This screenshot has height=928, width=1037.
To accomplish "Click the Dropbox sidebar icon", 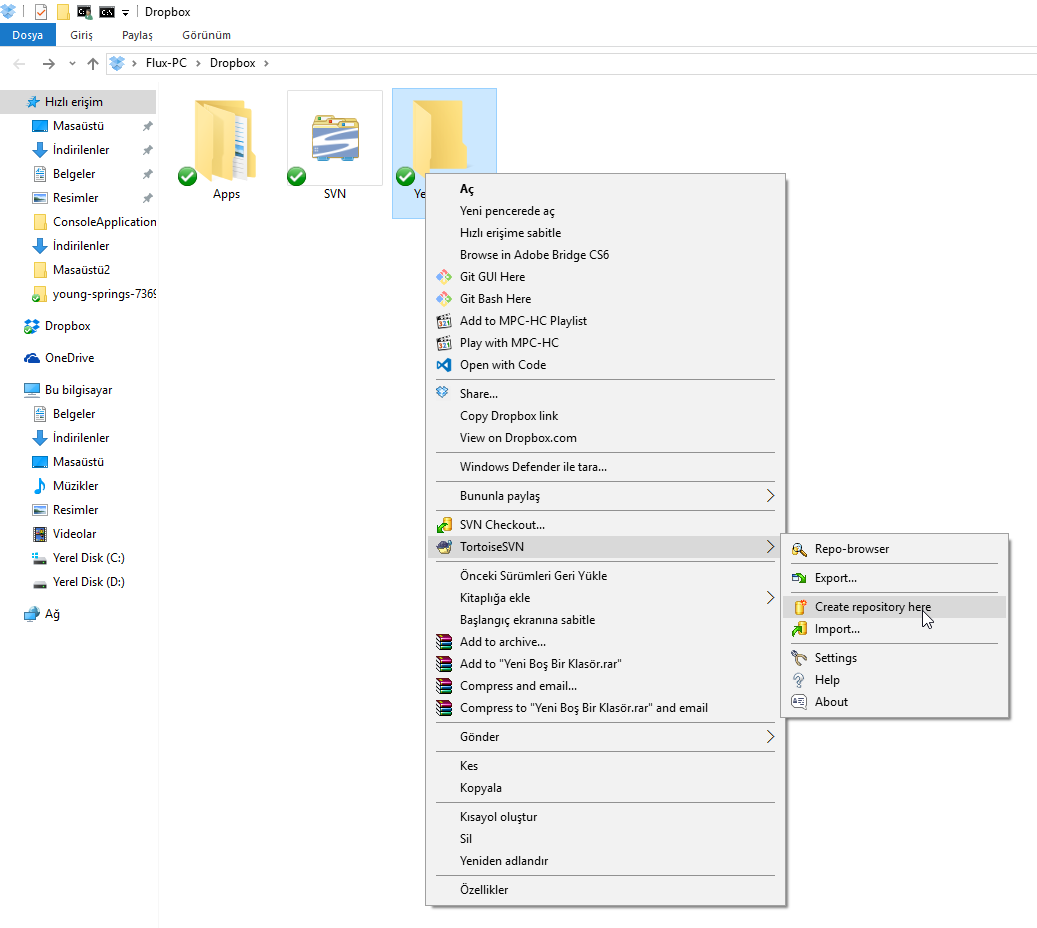I will click(32, 326).
